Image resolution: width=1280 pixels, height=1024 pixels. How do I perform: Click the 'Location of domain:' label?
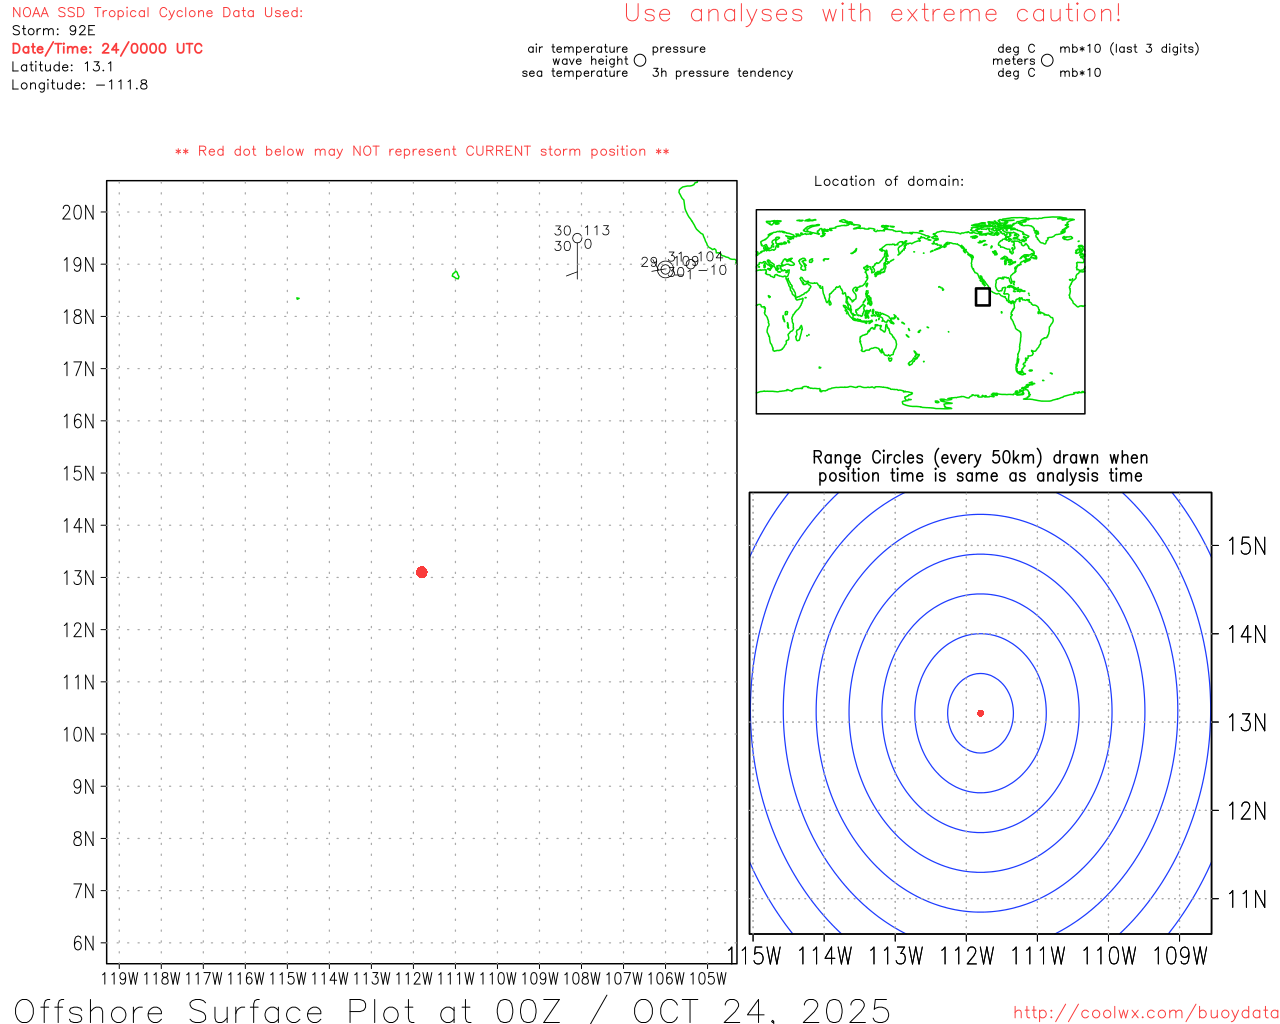889,181
